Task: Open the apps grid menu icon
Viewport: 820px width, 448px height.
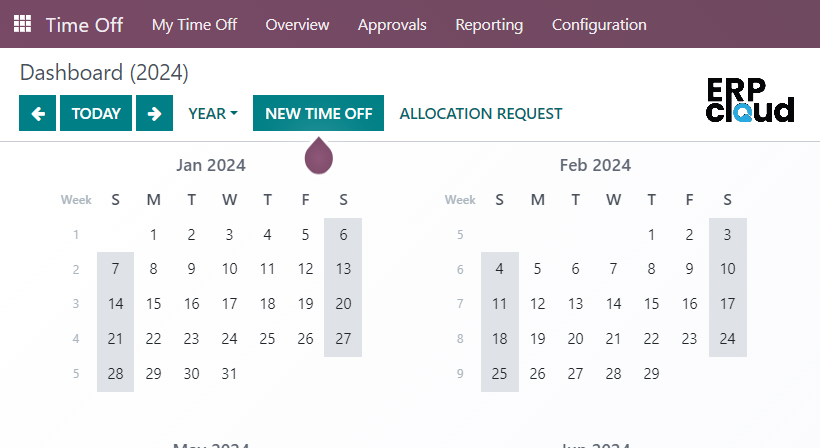Action: (x=22, y=24)
